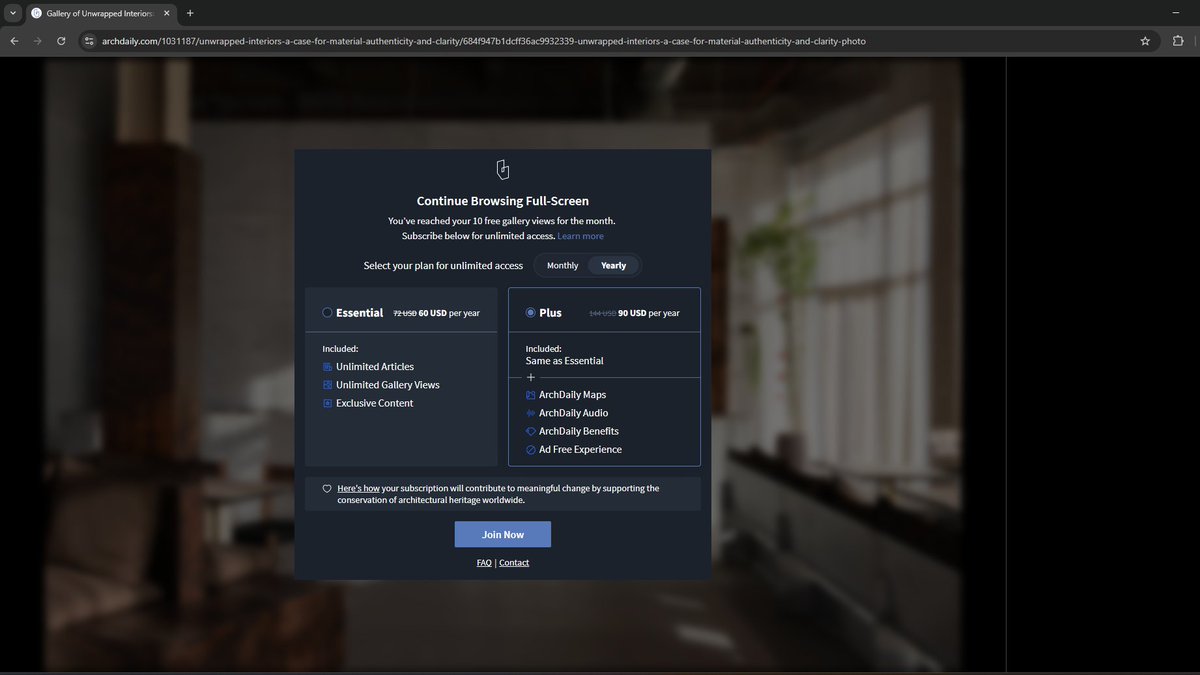Click the 90 USD per year price
Image resolution: width=1200 pixels, height=675 pixels.
click(649, 313)
